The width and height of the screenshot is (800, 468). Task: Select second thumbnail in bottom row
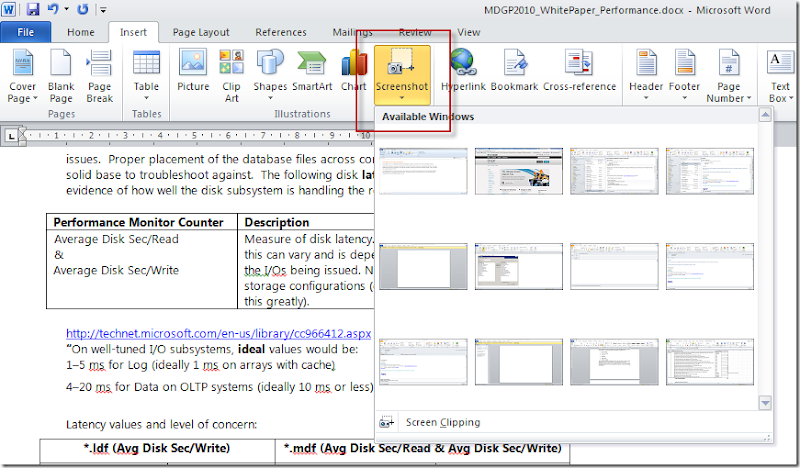pos(518,362)
